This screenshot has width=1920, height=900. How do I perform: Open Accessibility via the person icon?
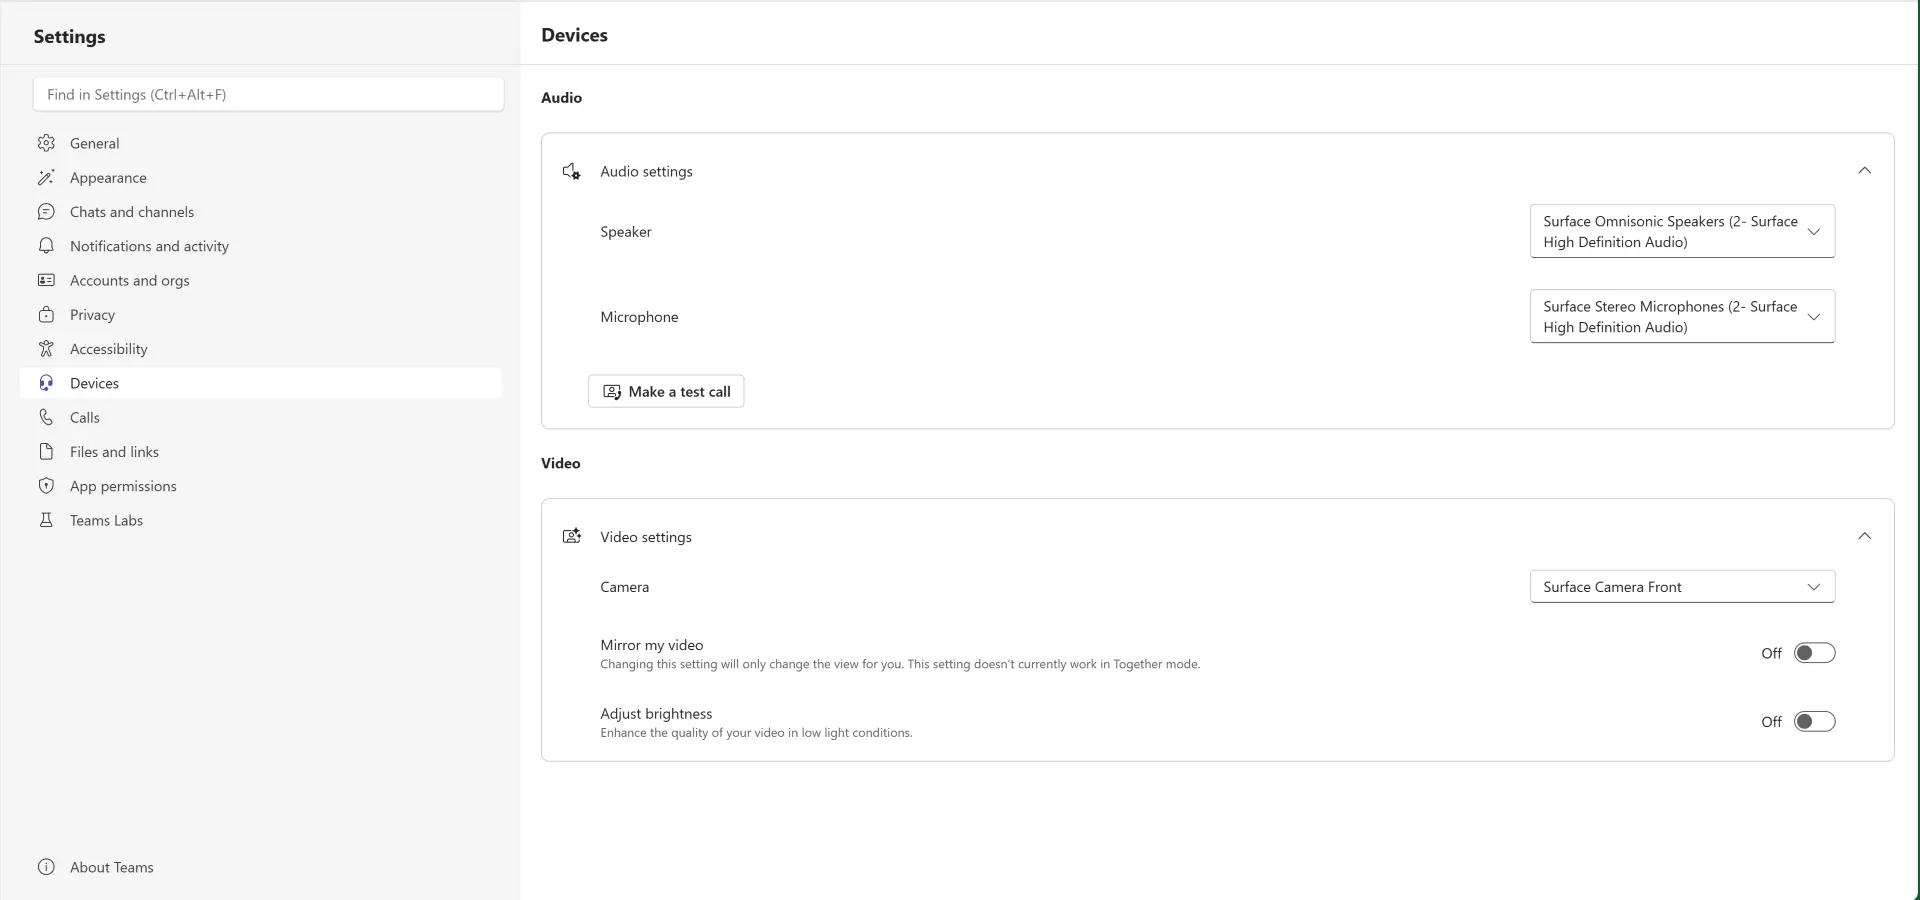(46, 348)
